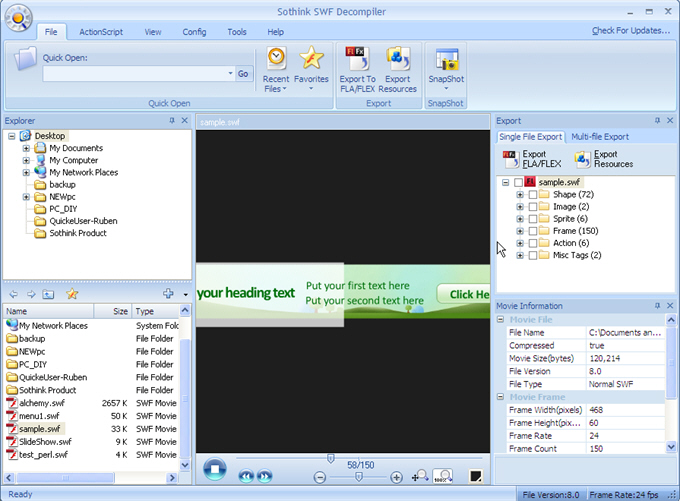Reset zoom to 100% icon
Screen dimensions: 680x501
[443, 476]
